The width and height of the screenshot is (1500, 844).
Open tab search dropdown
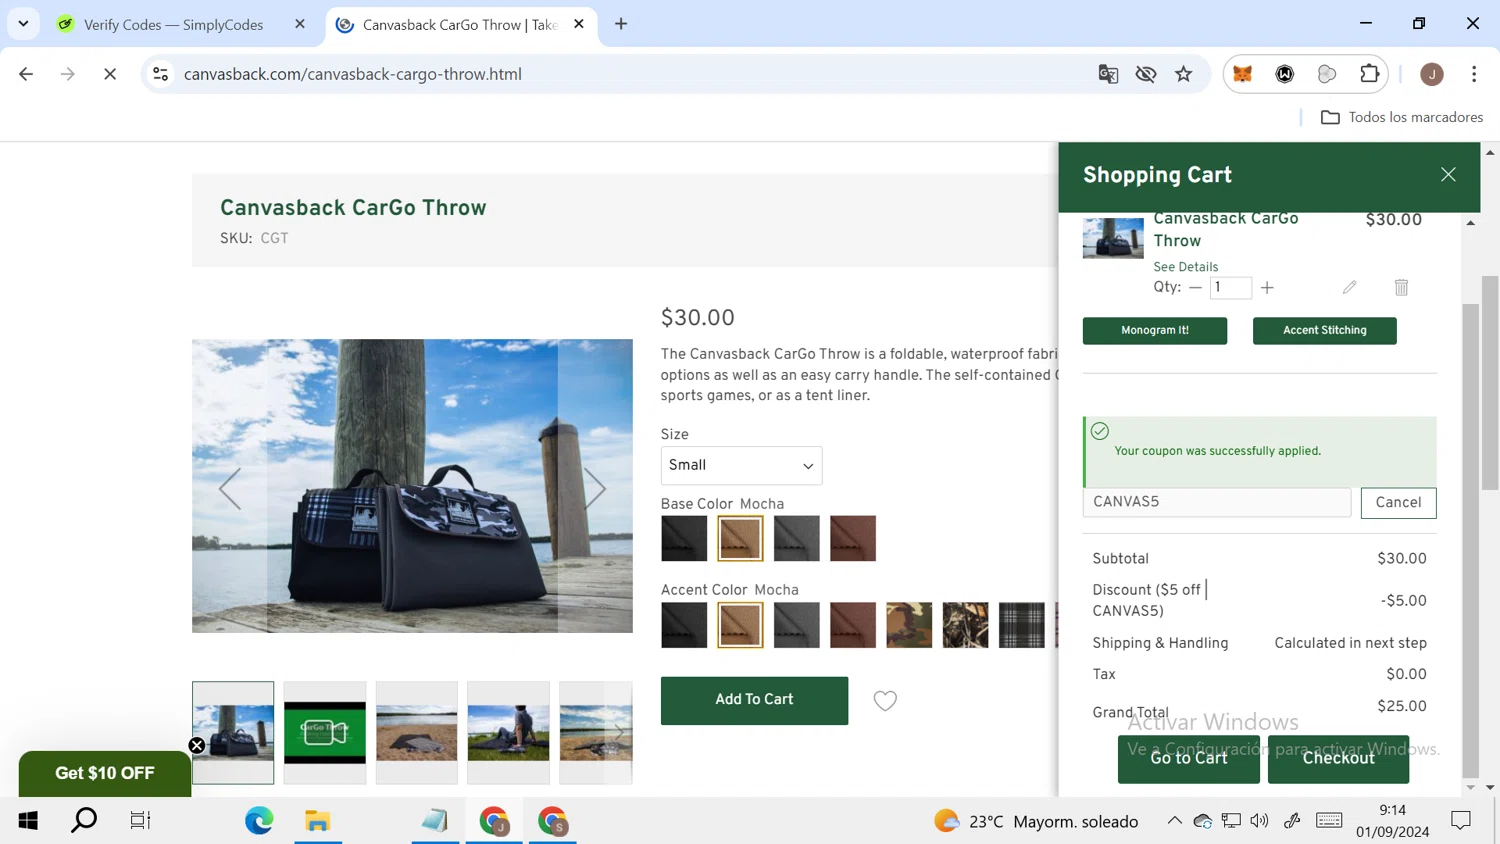23,24
